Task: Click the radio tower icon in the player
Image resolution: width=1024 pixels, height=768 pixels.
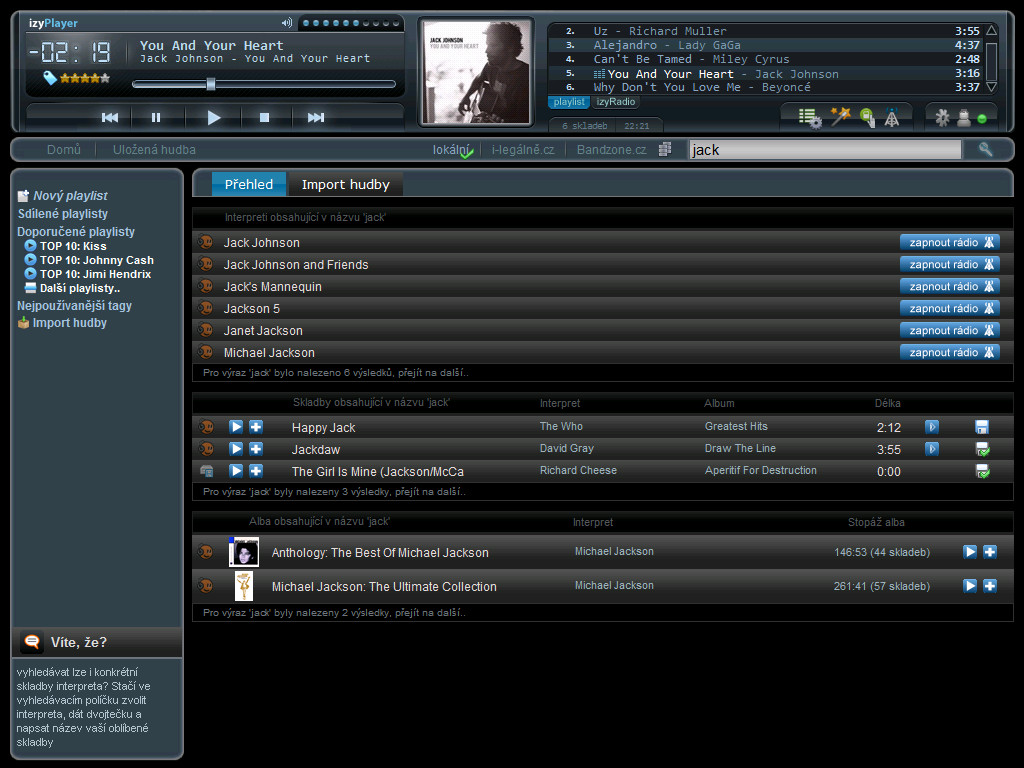Action: tap(891, 118)
